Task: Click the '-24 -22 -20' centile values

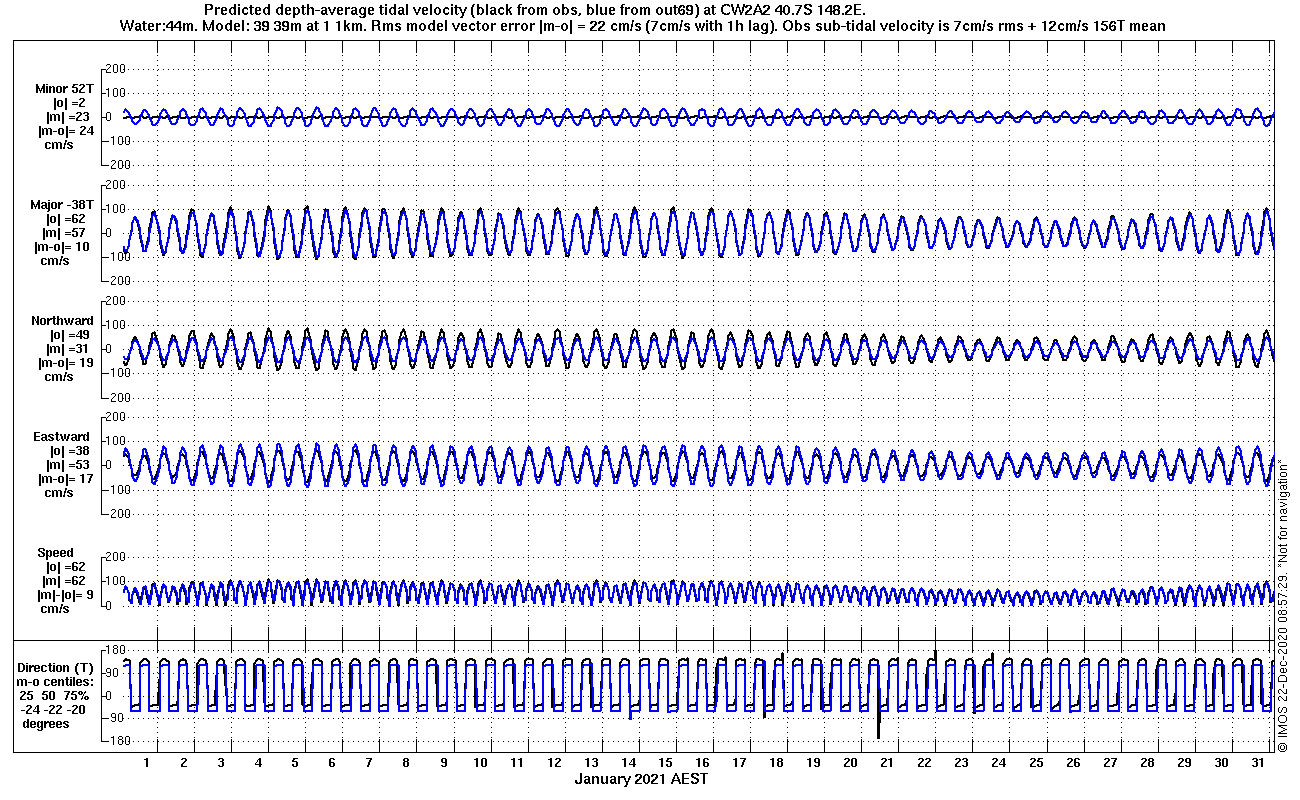Action: click(x=55, y=709)
